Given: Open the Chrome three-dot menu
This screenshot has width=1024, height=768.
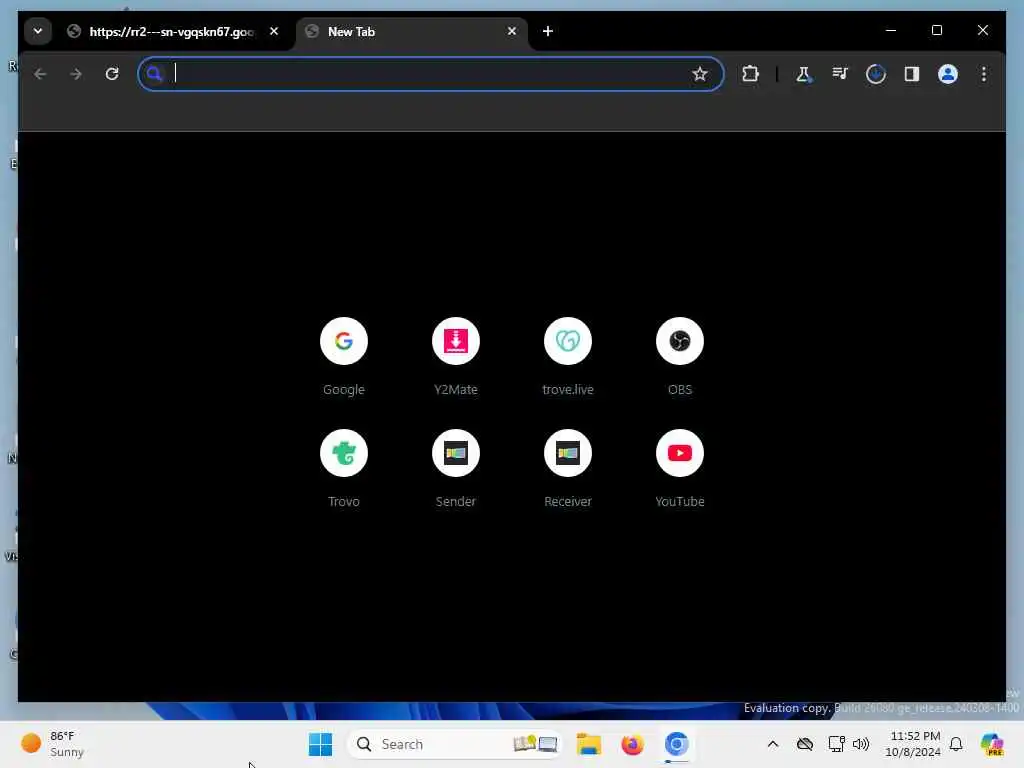Looking at the screenshot, I should point(984,74).
